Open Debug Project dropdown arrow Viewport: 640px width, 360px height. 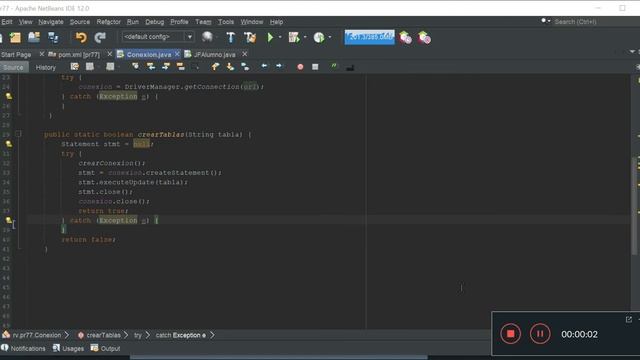click(305, 38)
